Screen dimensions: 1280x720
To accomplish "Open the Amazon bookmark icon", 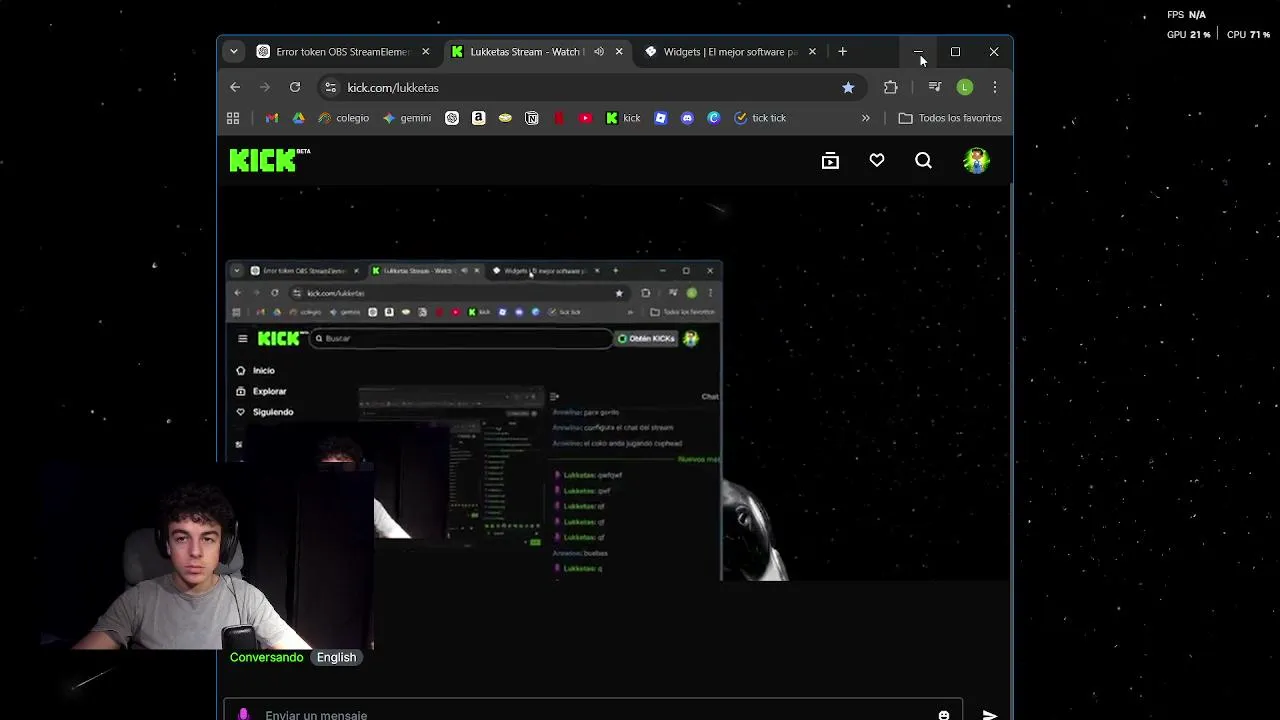I will click(x=478, y=118).
